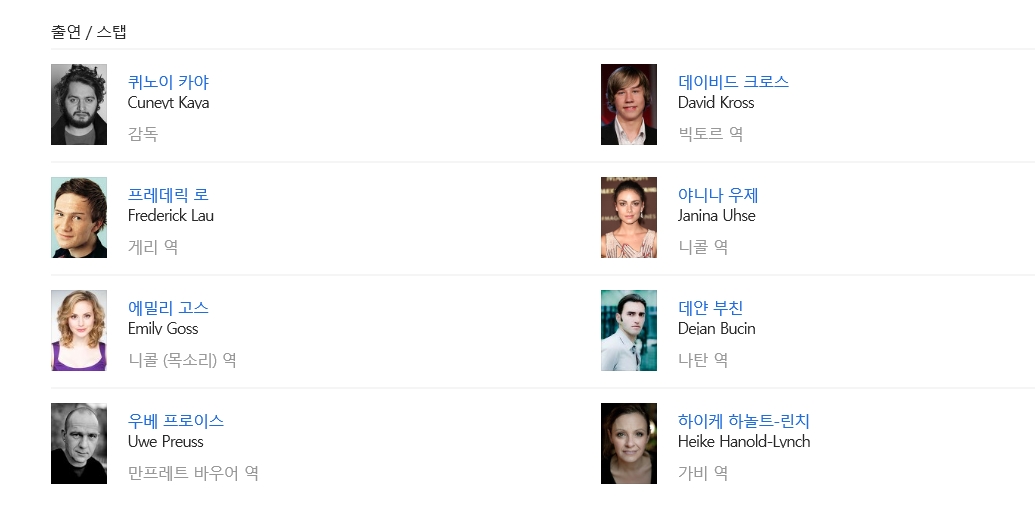Click the 데이비드 크로스 name link
Screen dimensions: 1035x528
[733, 82]
